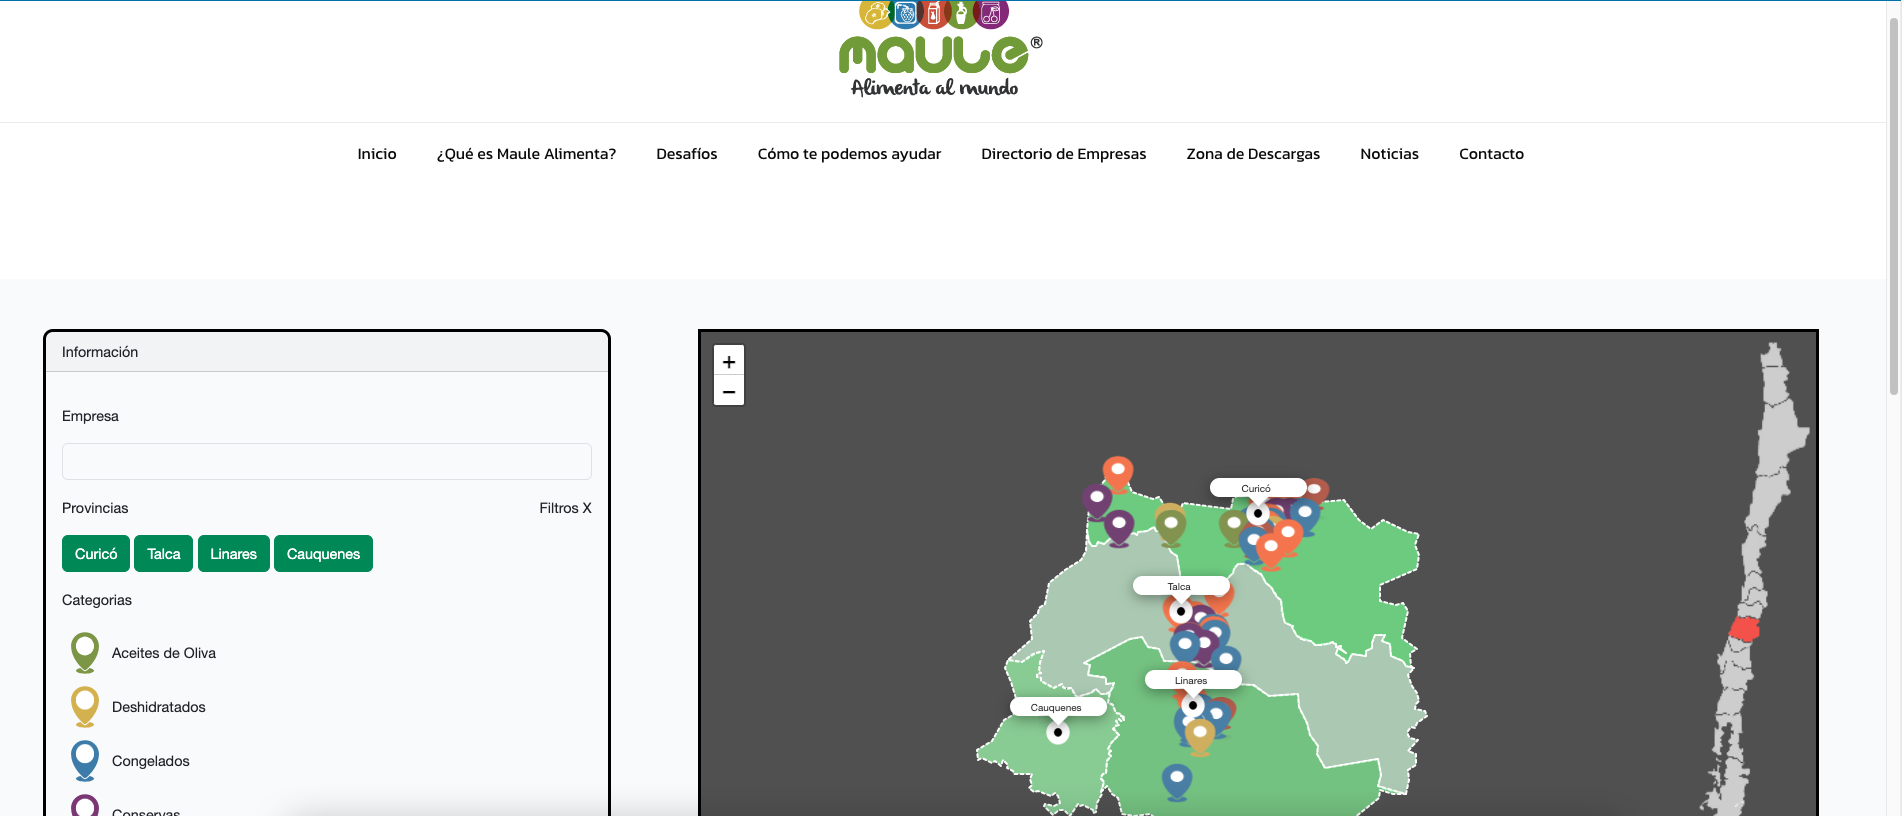Zoom out on the map
The height and width of the screenshot is (816, 1902).
tap(729, 391)
